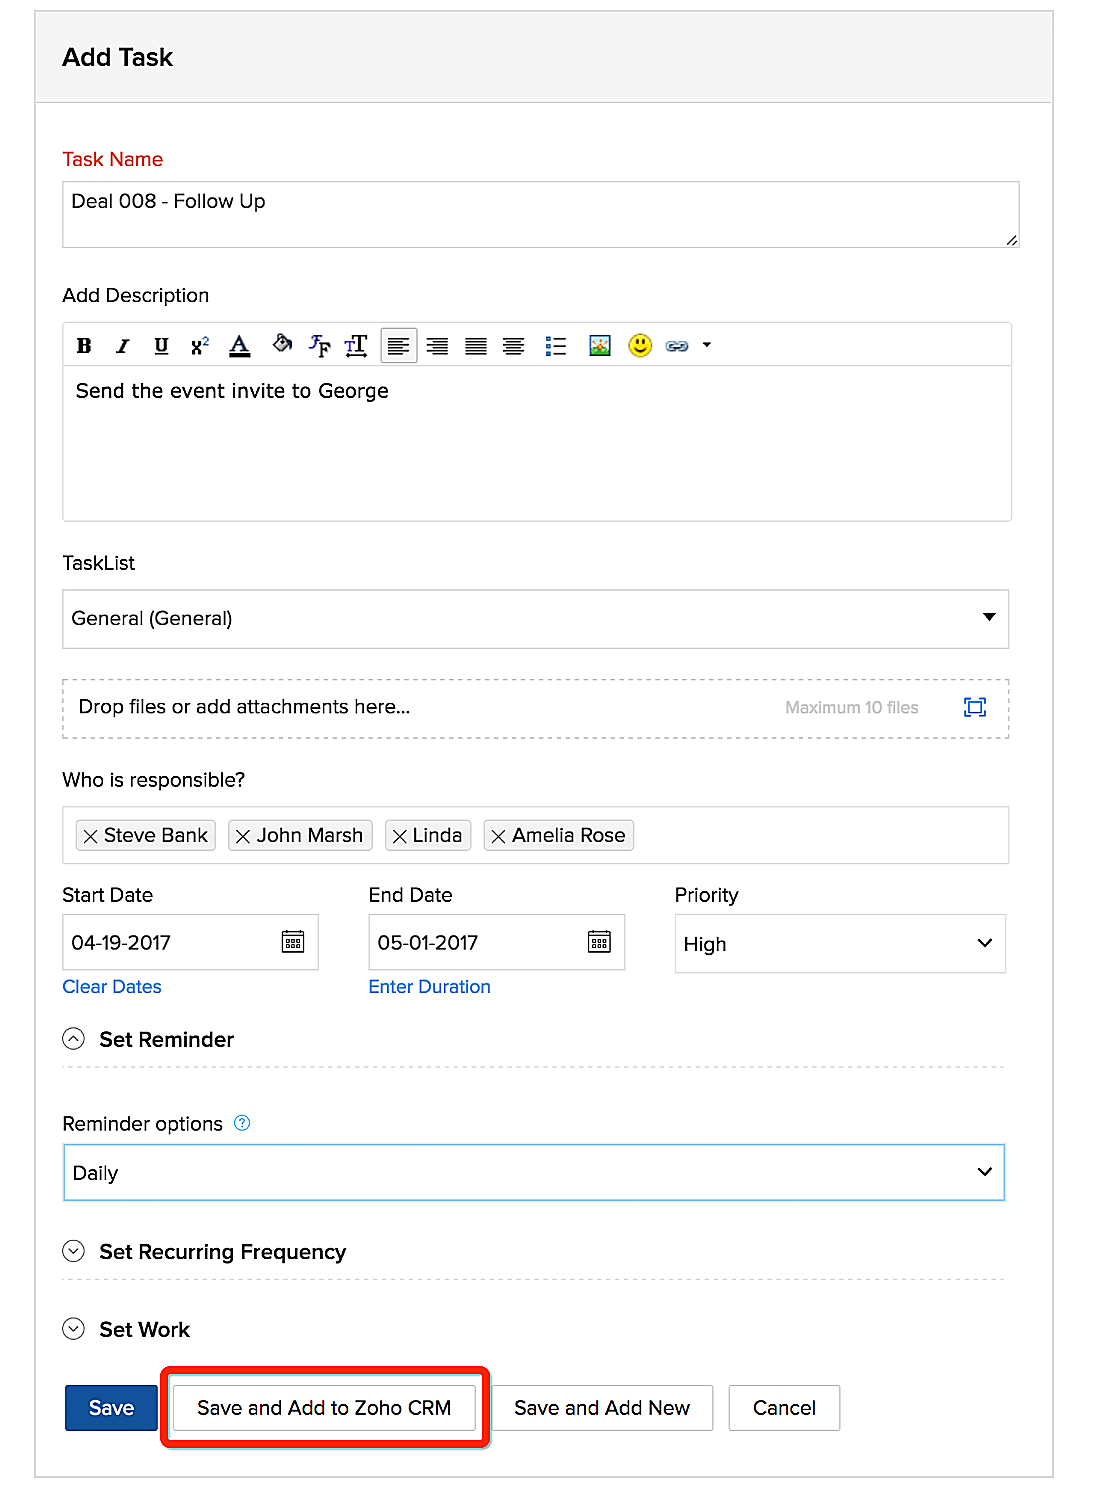Collapse the Set Reminder section
Viewport: 1108px width, 1490px height.
tap(74, 1039)
